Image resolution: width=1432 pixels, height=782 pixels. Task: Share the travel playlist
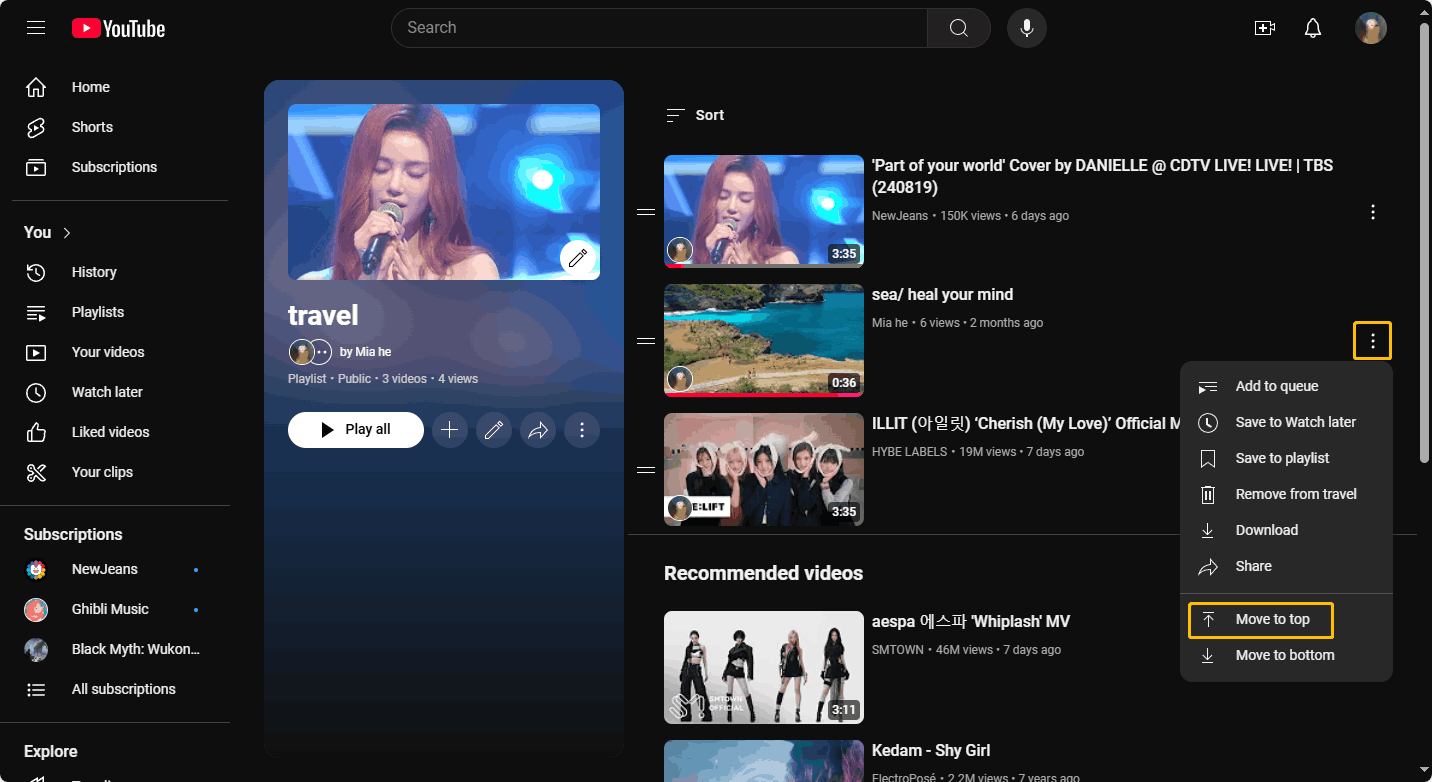pyautogui.click(x=538, y=430)
